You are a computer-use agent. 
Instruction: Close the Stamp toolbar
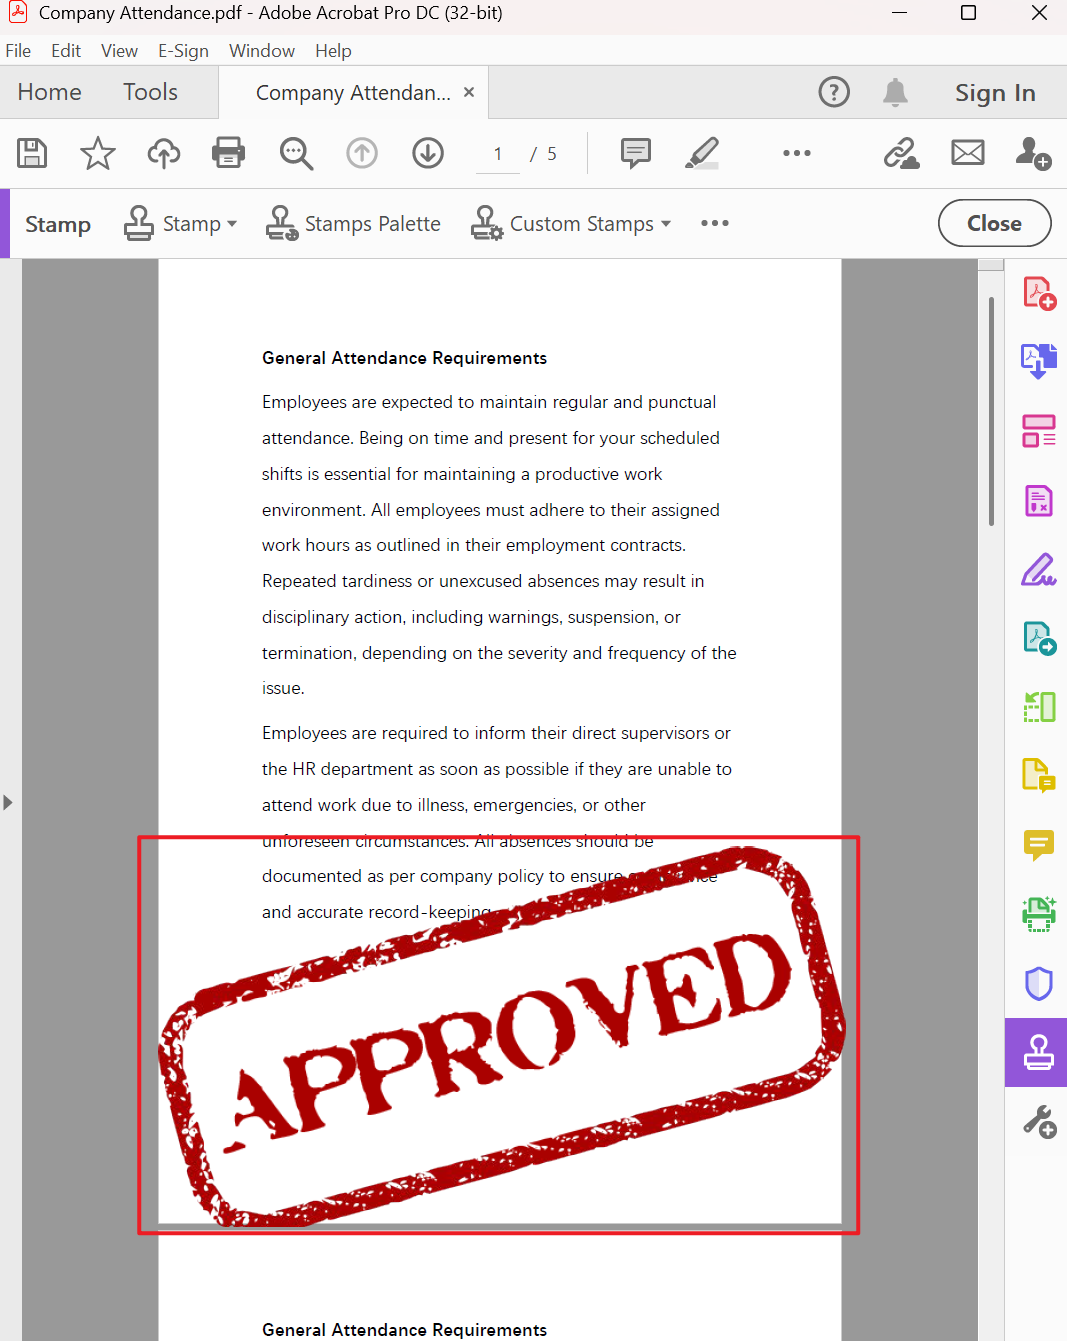click(x=994, y=223)
